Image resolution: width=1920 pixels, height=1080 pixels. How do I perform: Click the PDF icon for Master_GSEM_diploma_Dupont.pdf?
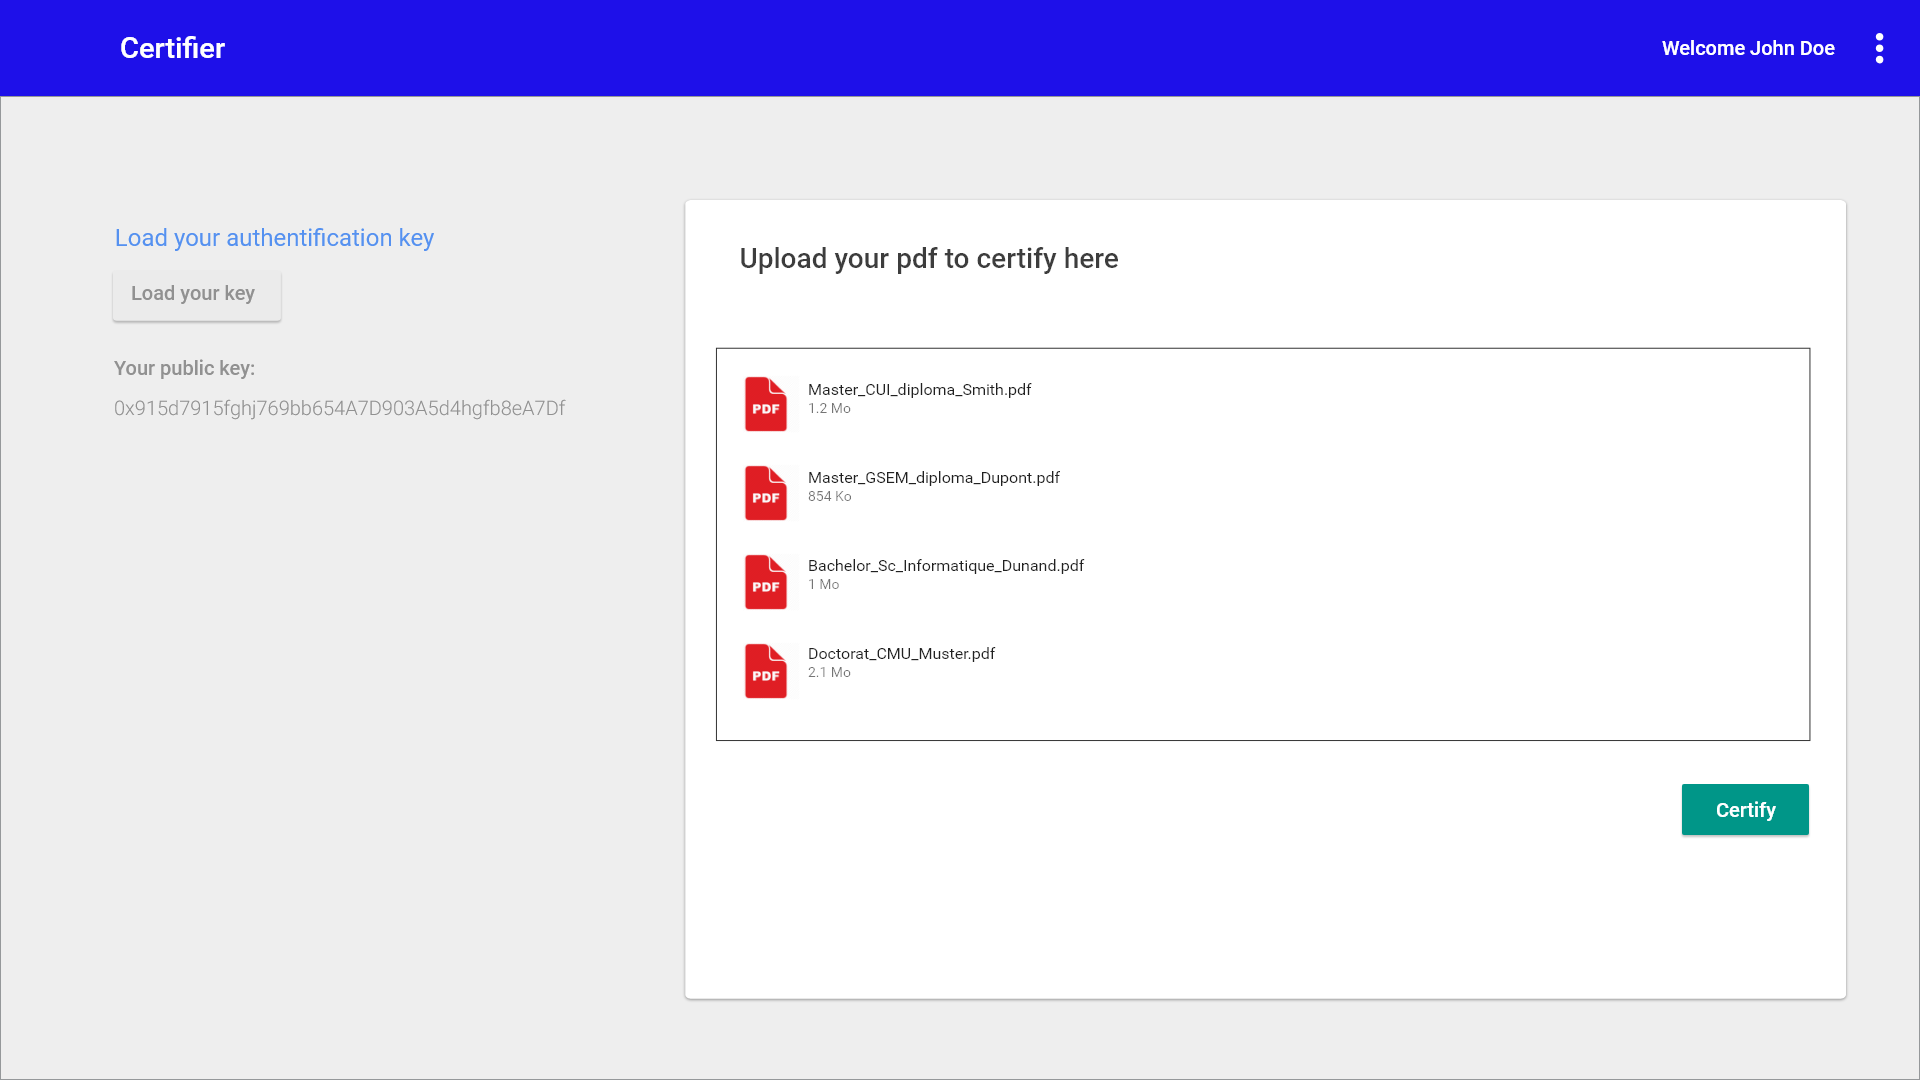tap(765, 492)
